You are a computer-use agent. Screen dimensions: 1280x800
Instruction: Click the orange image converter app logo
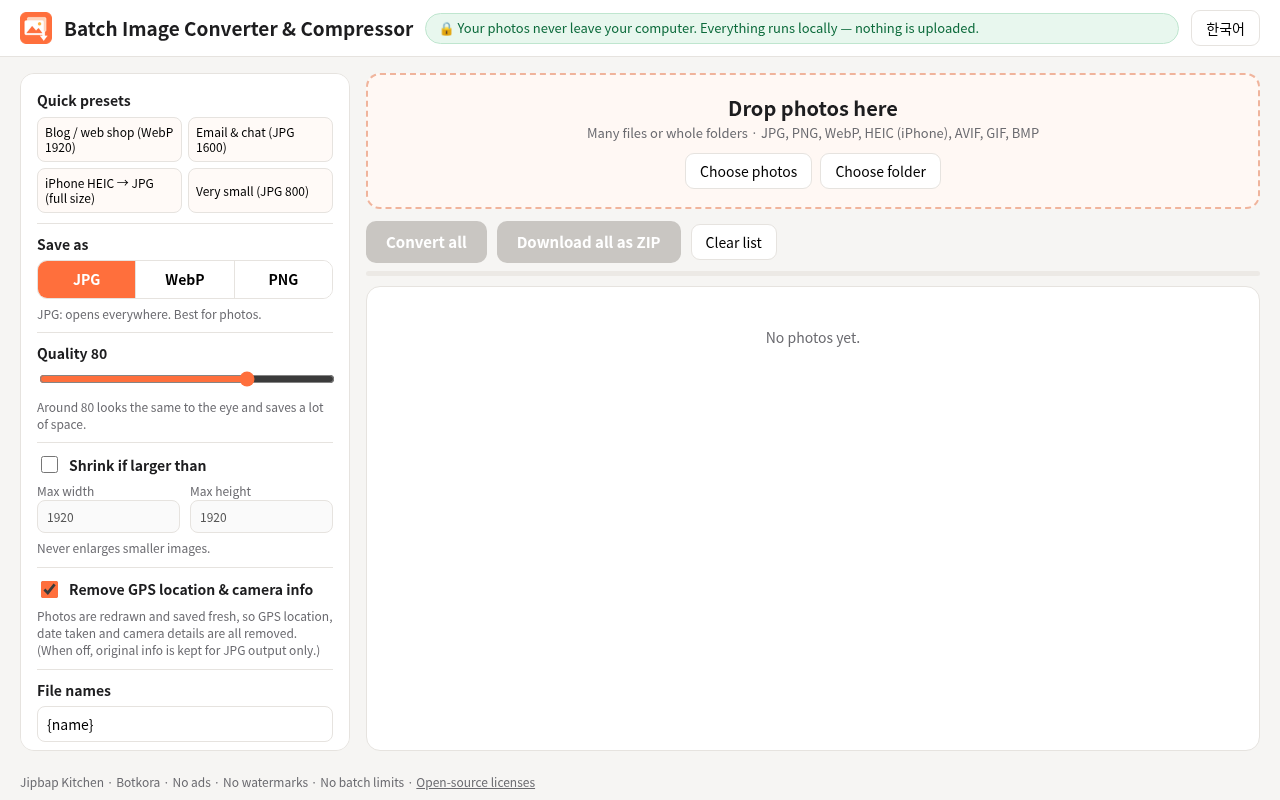(36, 28)
